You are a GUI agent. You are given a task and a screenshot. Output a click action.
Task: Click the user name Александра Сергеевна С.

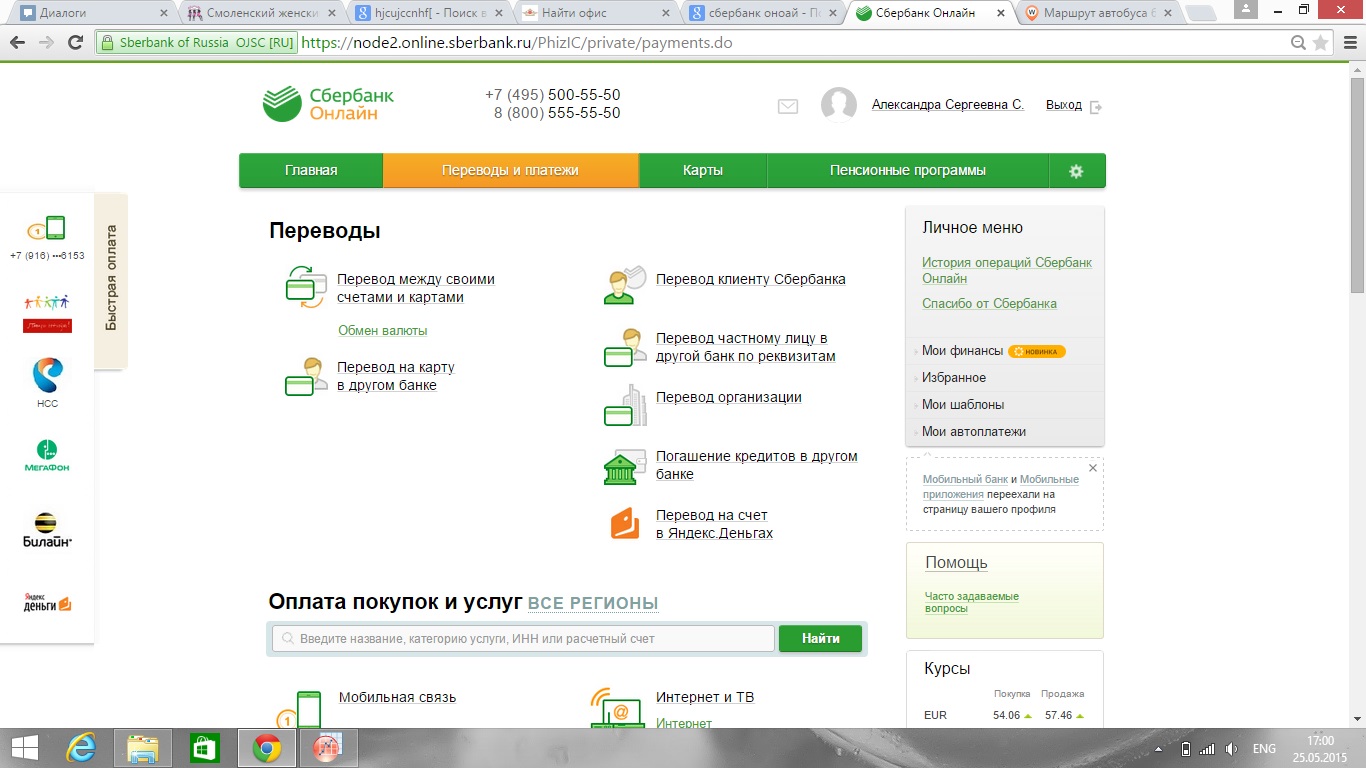click(948, 105)
